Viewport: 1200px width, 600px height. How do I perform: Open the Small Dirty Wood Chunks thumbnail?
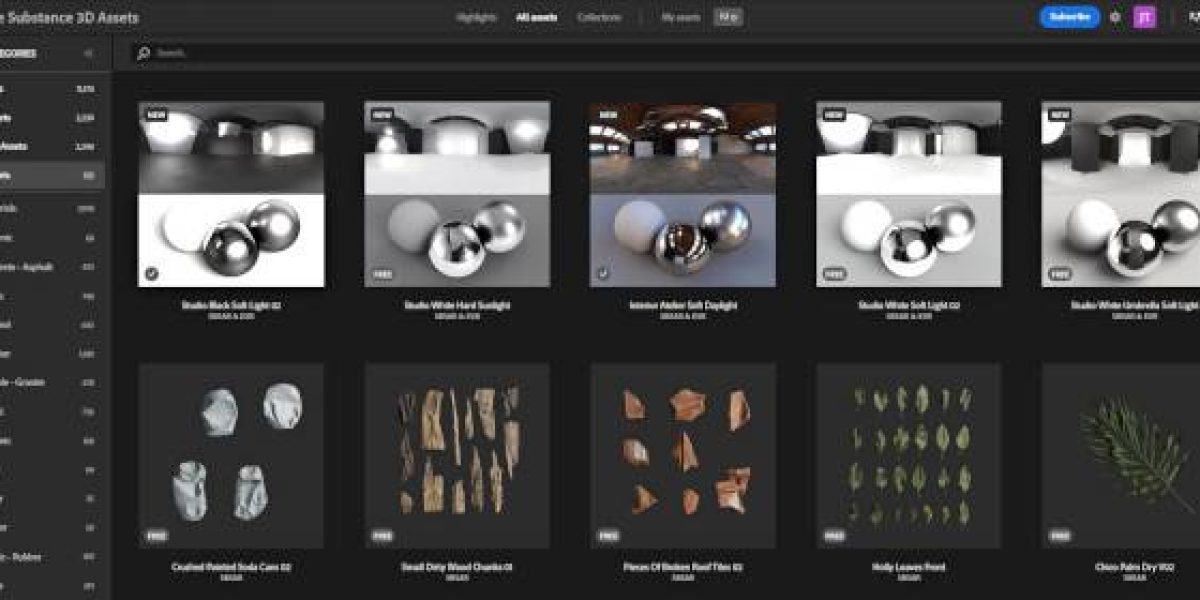pos(456,455)
